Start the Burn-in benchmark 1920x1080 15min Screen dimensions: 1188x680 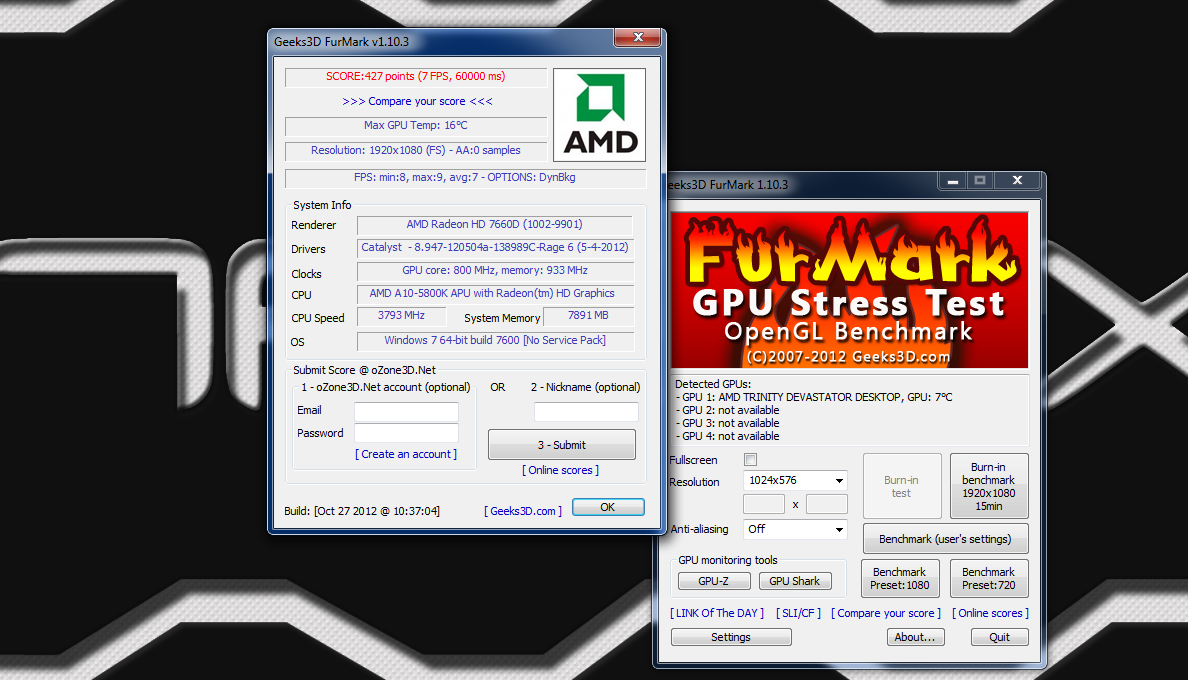(989, 486)
